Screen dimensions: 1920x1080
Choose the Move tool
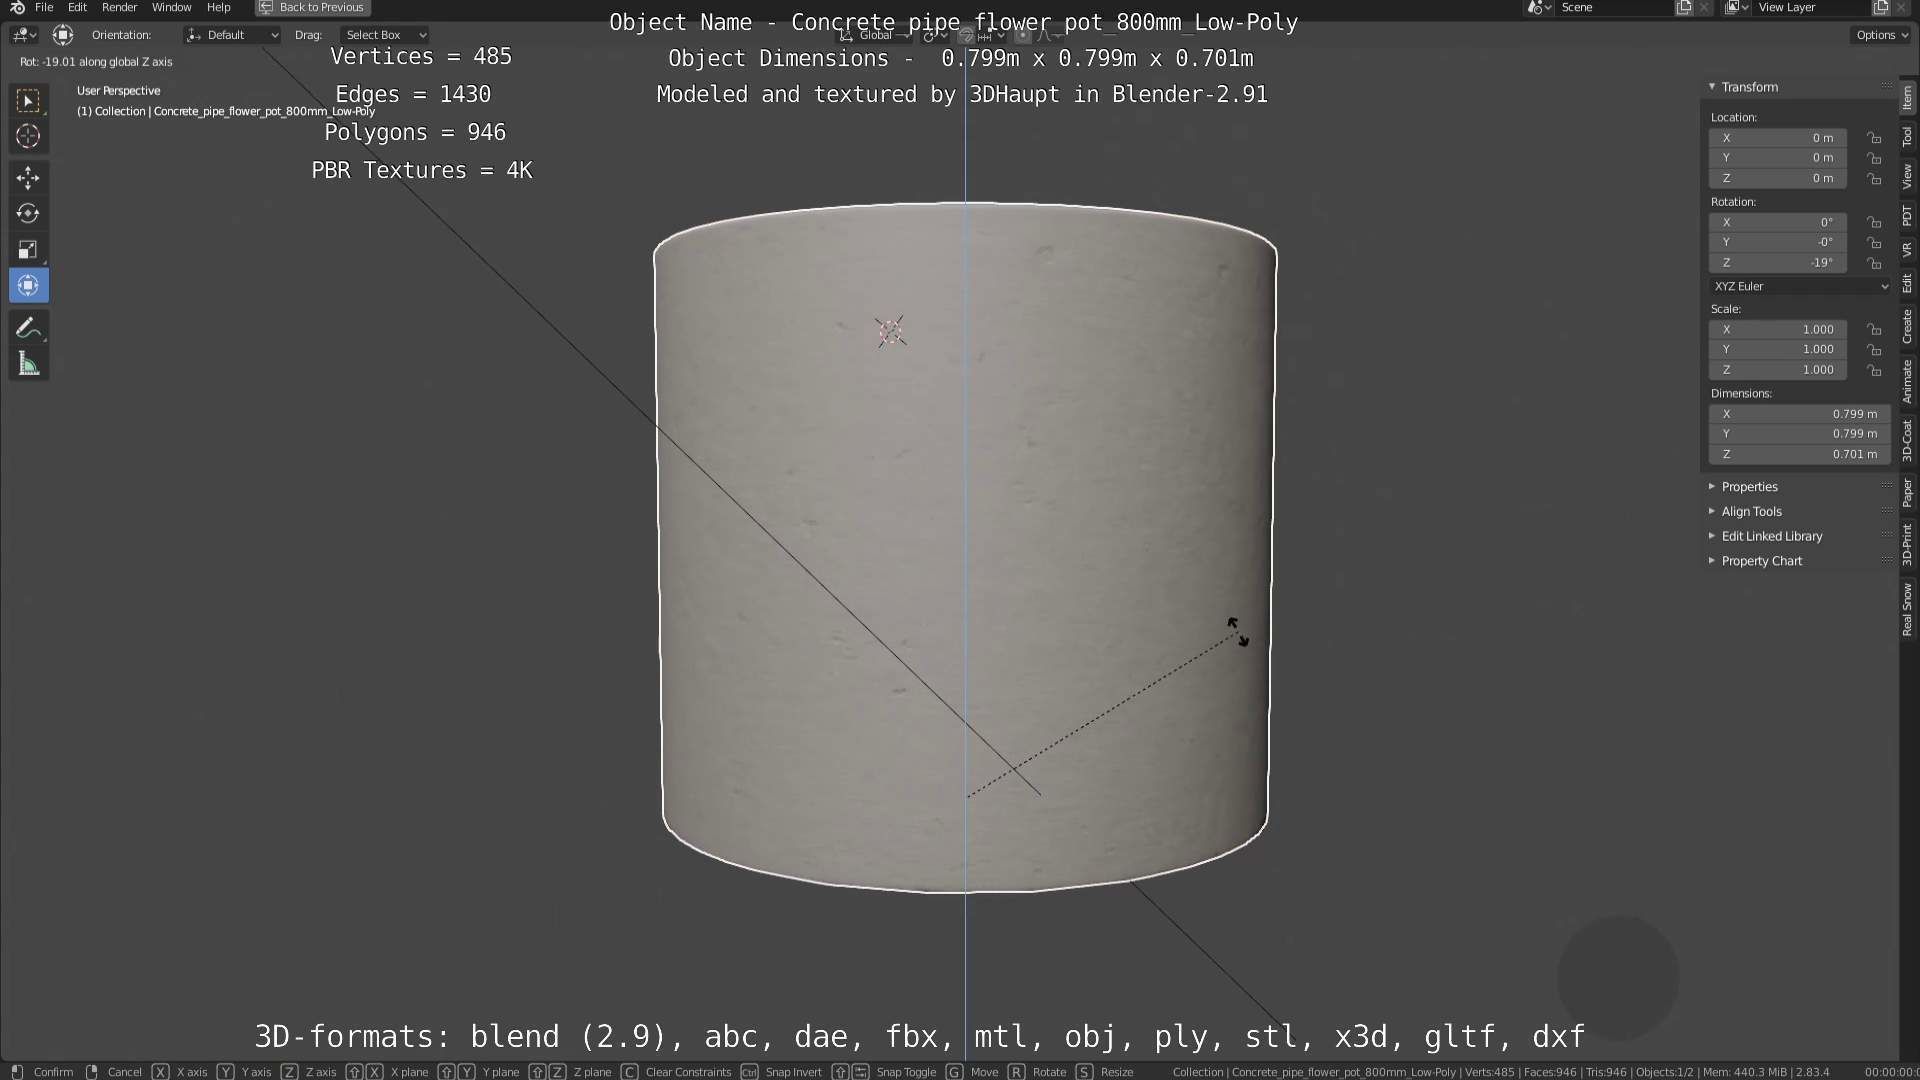coord(28,178)
